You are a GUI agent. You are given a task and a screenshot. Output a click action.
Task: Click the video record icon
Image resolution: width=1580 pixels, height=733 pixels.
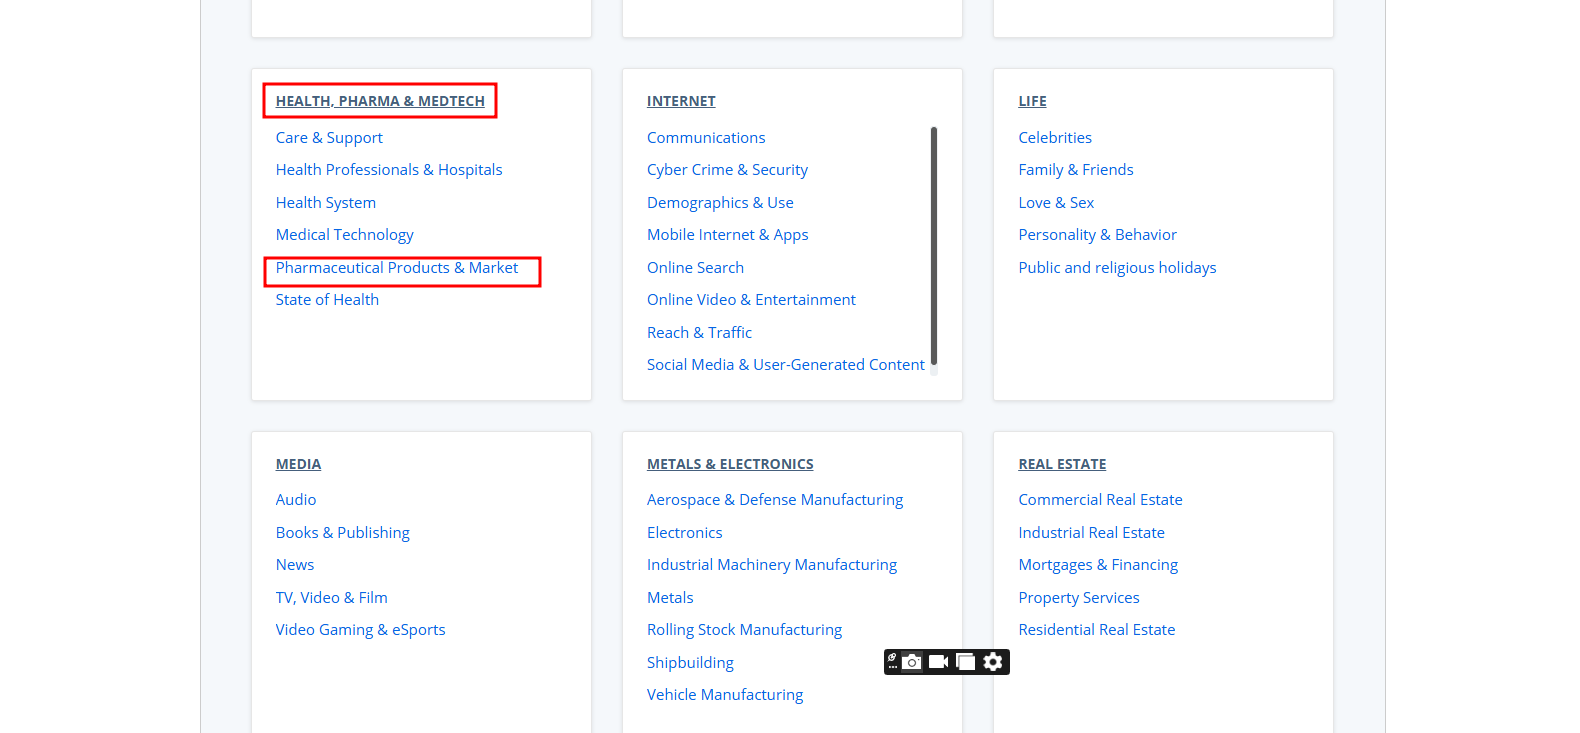pos(938,662)
